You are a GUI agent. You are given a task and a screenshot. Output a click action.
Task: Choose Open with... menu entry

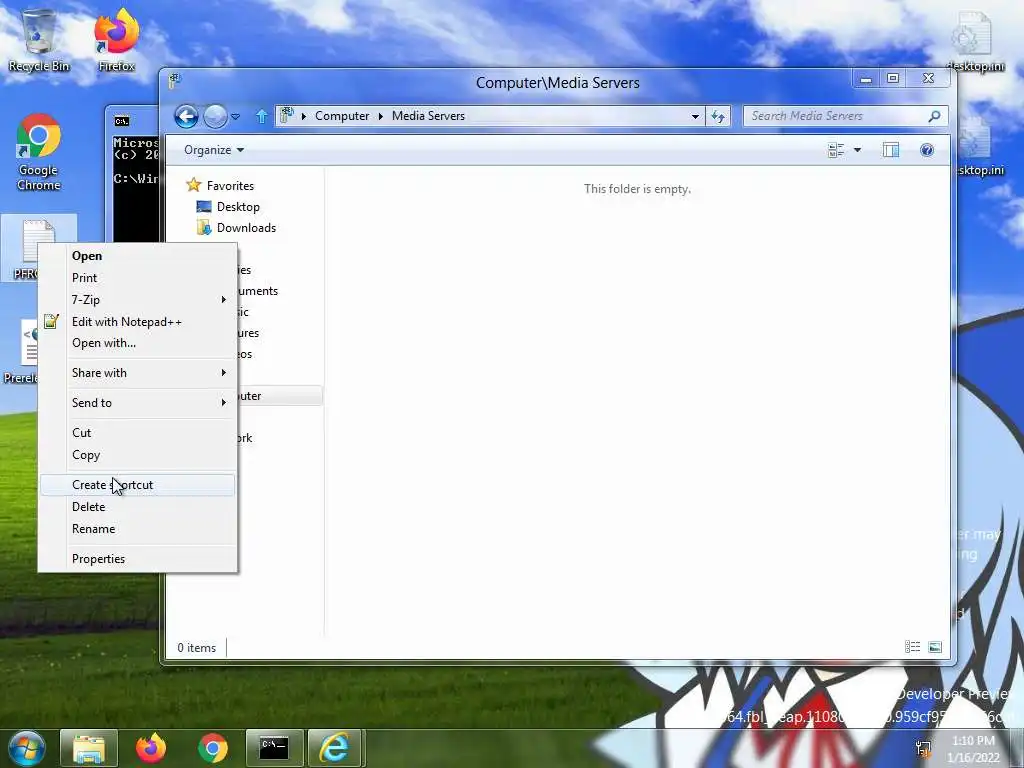tap(137, 343)
